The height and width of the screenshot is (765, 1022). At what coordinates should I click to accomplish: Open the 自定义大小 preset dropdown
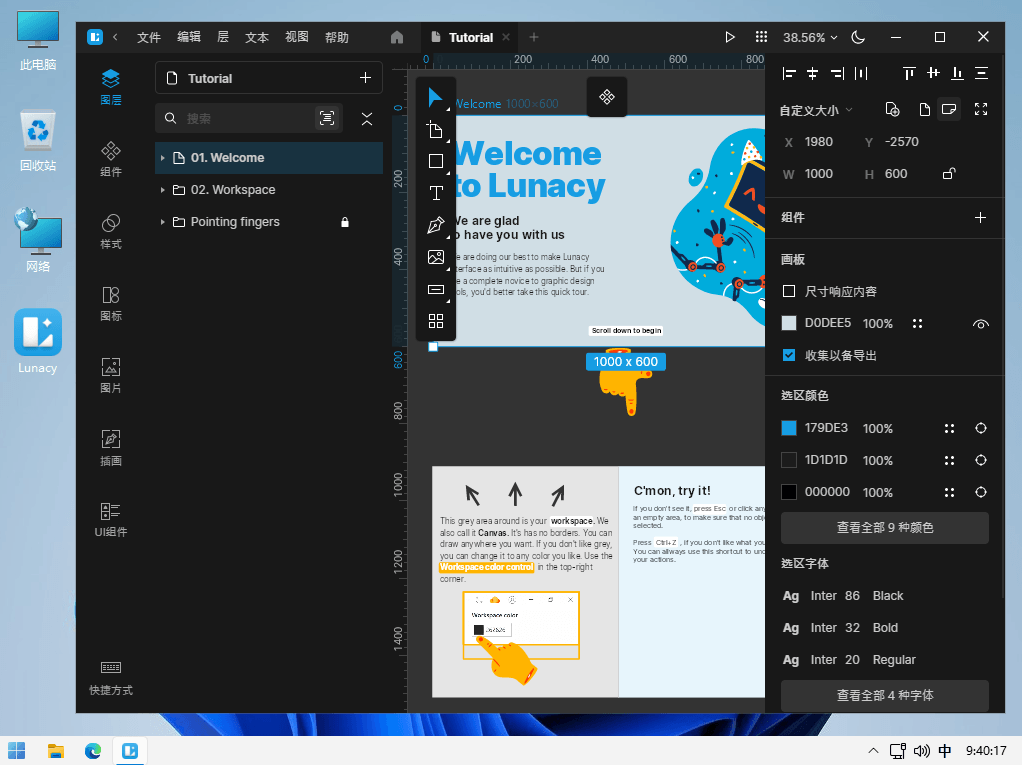pos(817,110)
